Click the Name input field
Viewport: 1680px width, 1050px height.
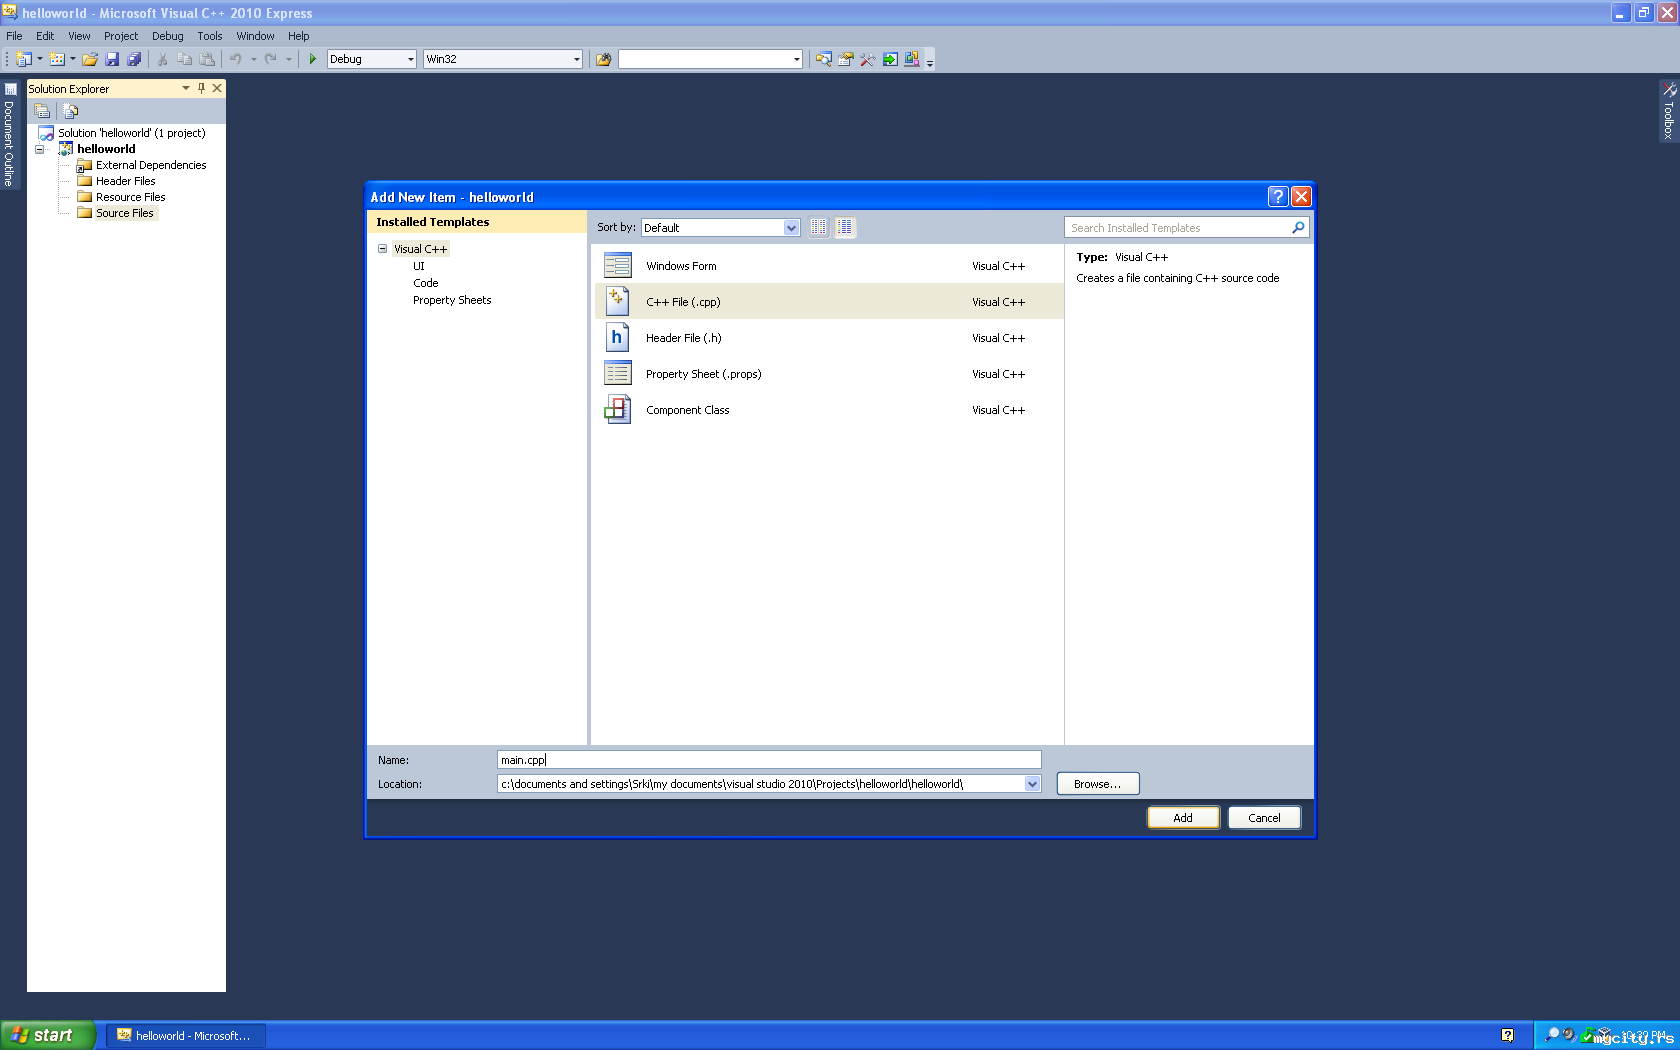pos(769,760)
